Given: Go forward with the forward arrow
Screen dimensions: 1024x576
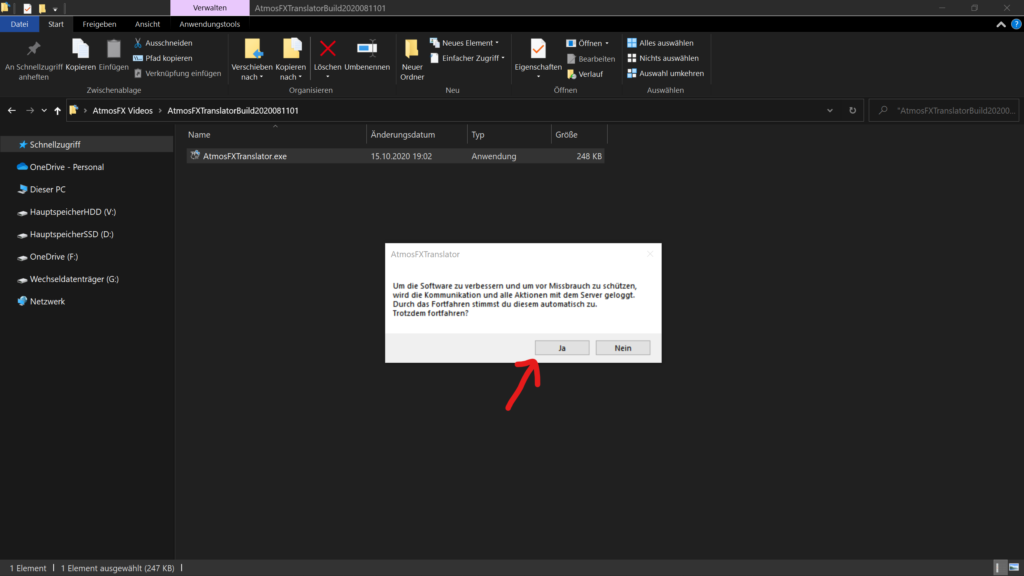Looking at the screenshot, I should coord(30,110).
